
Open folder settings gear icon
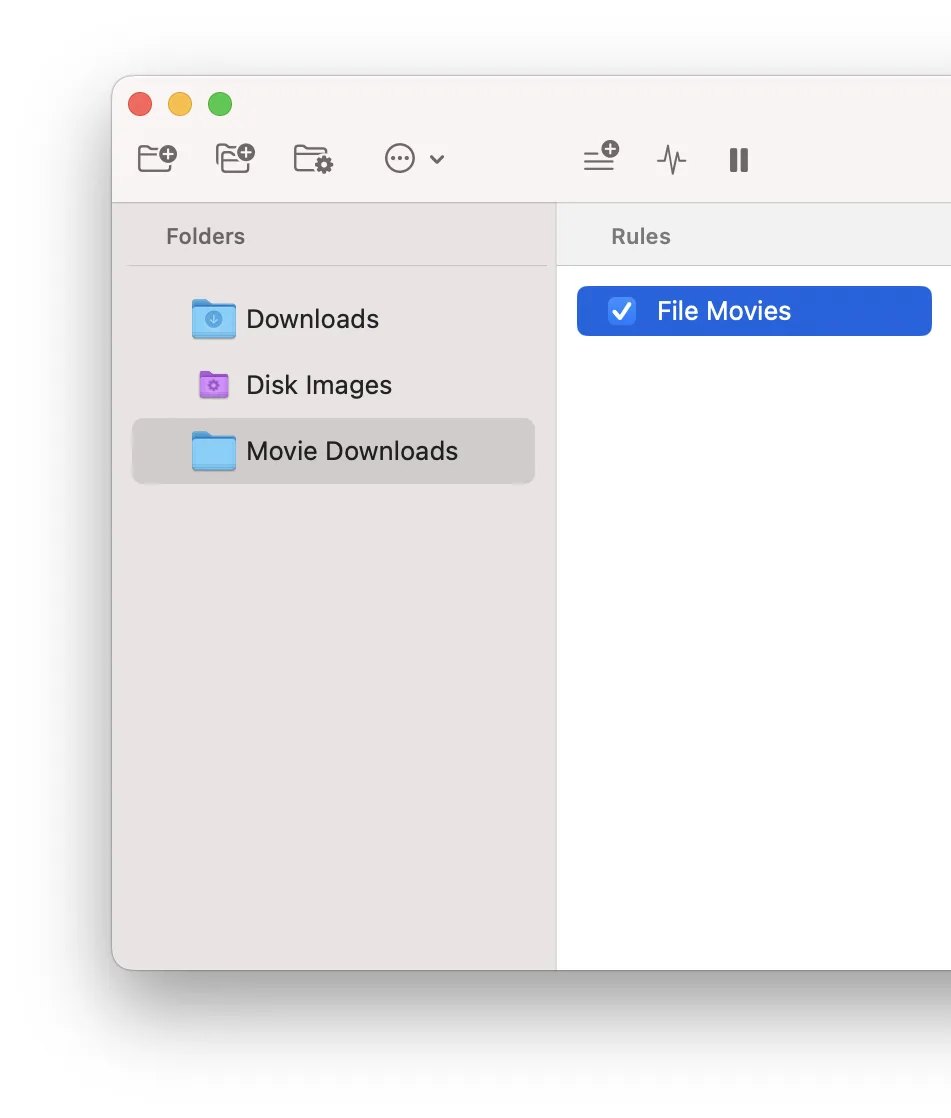point(313,159)
